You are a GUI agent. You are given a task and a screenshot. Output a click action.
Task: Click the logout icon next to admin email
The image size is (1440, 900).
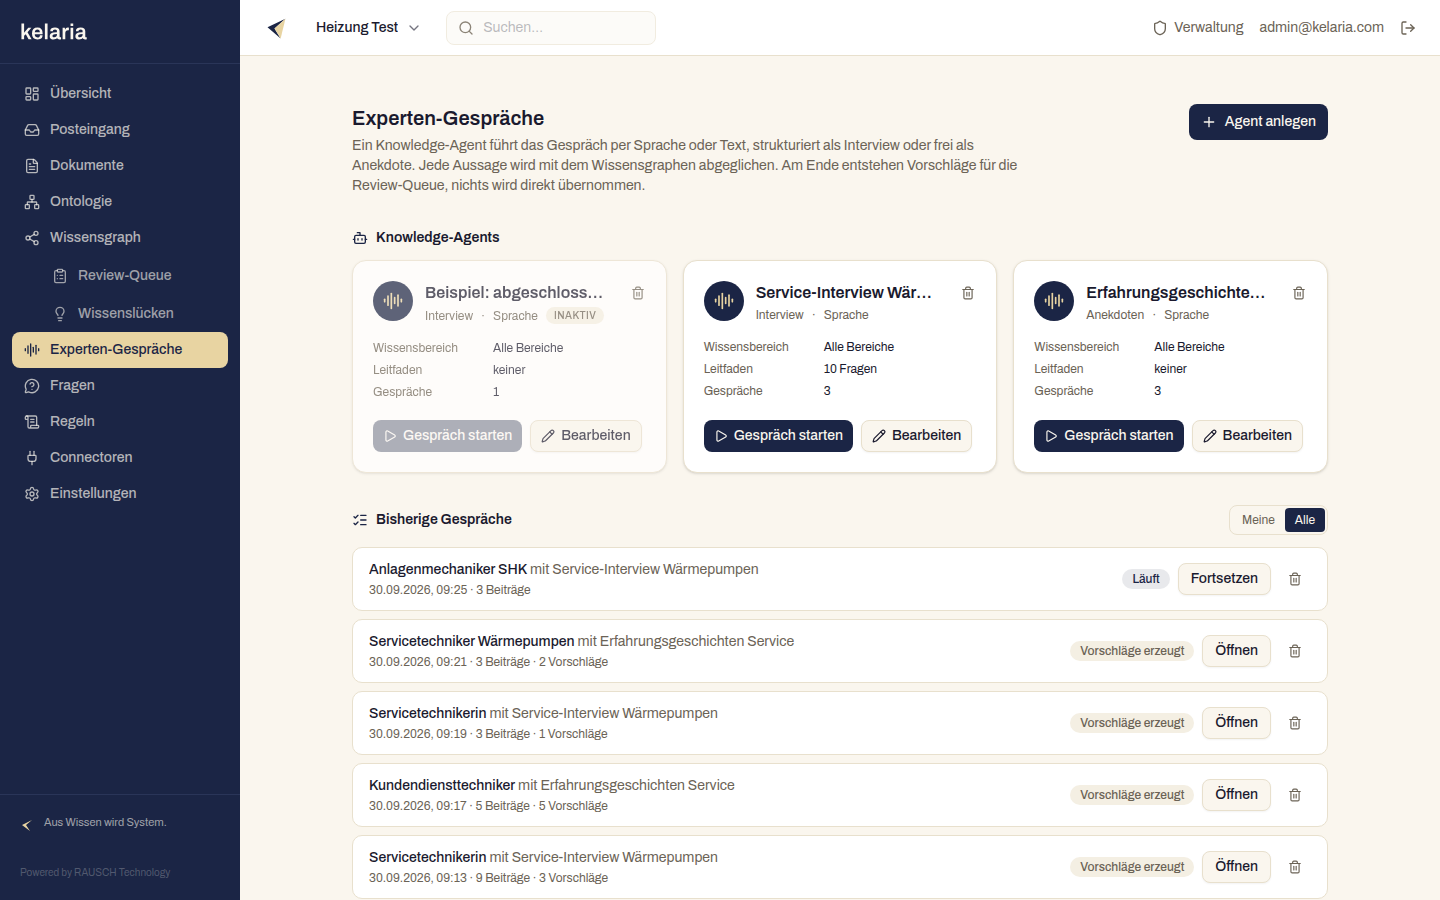pyautogui.click(x=1408, y=28)
